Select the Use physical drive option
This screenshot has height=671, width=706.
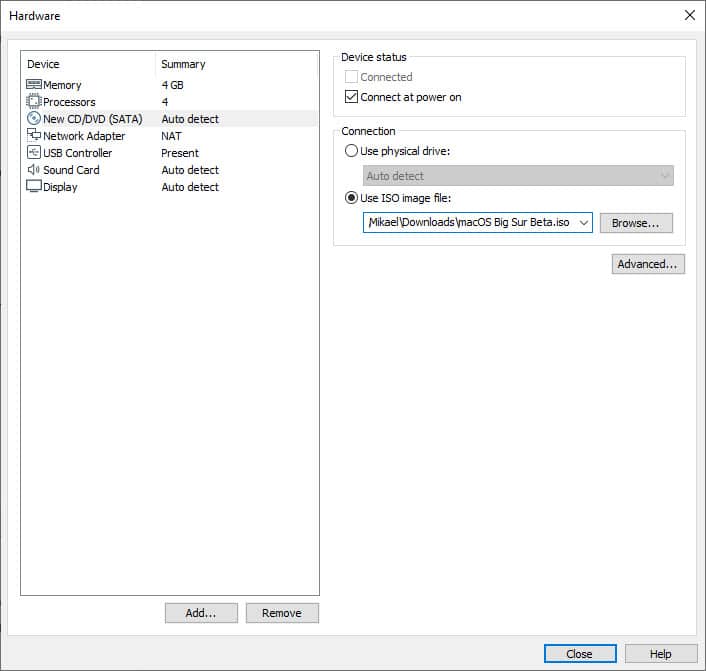tap(351, 150)
